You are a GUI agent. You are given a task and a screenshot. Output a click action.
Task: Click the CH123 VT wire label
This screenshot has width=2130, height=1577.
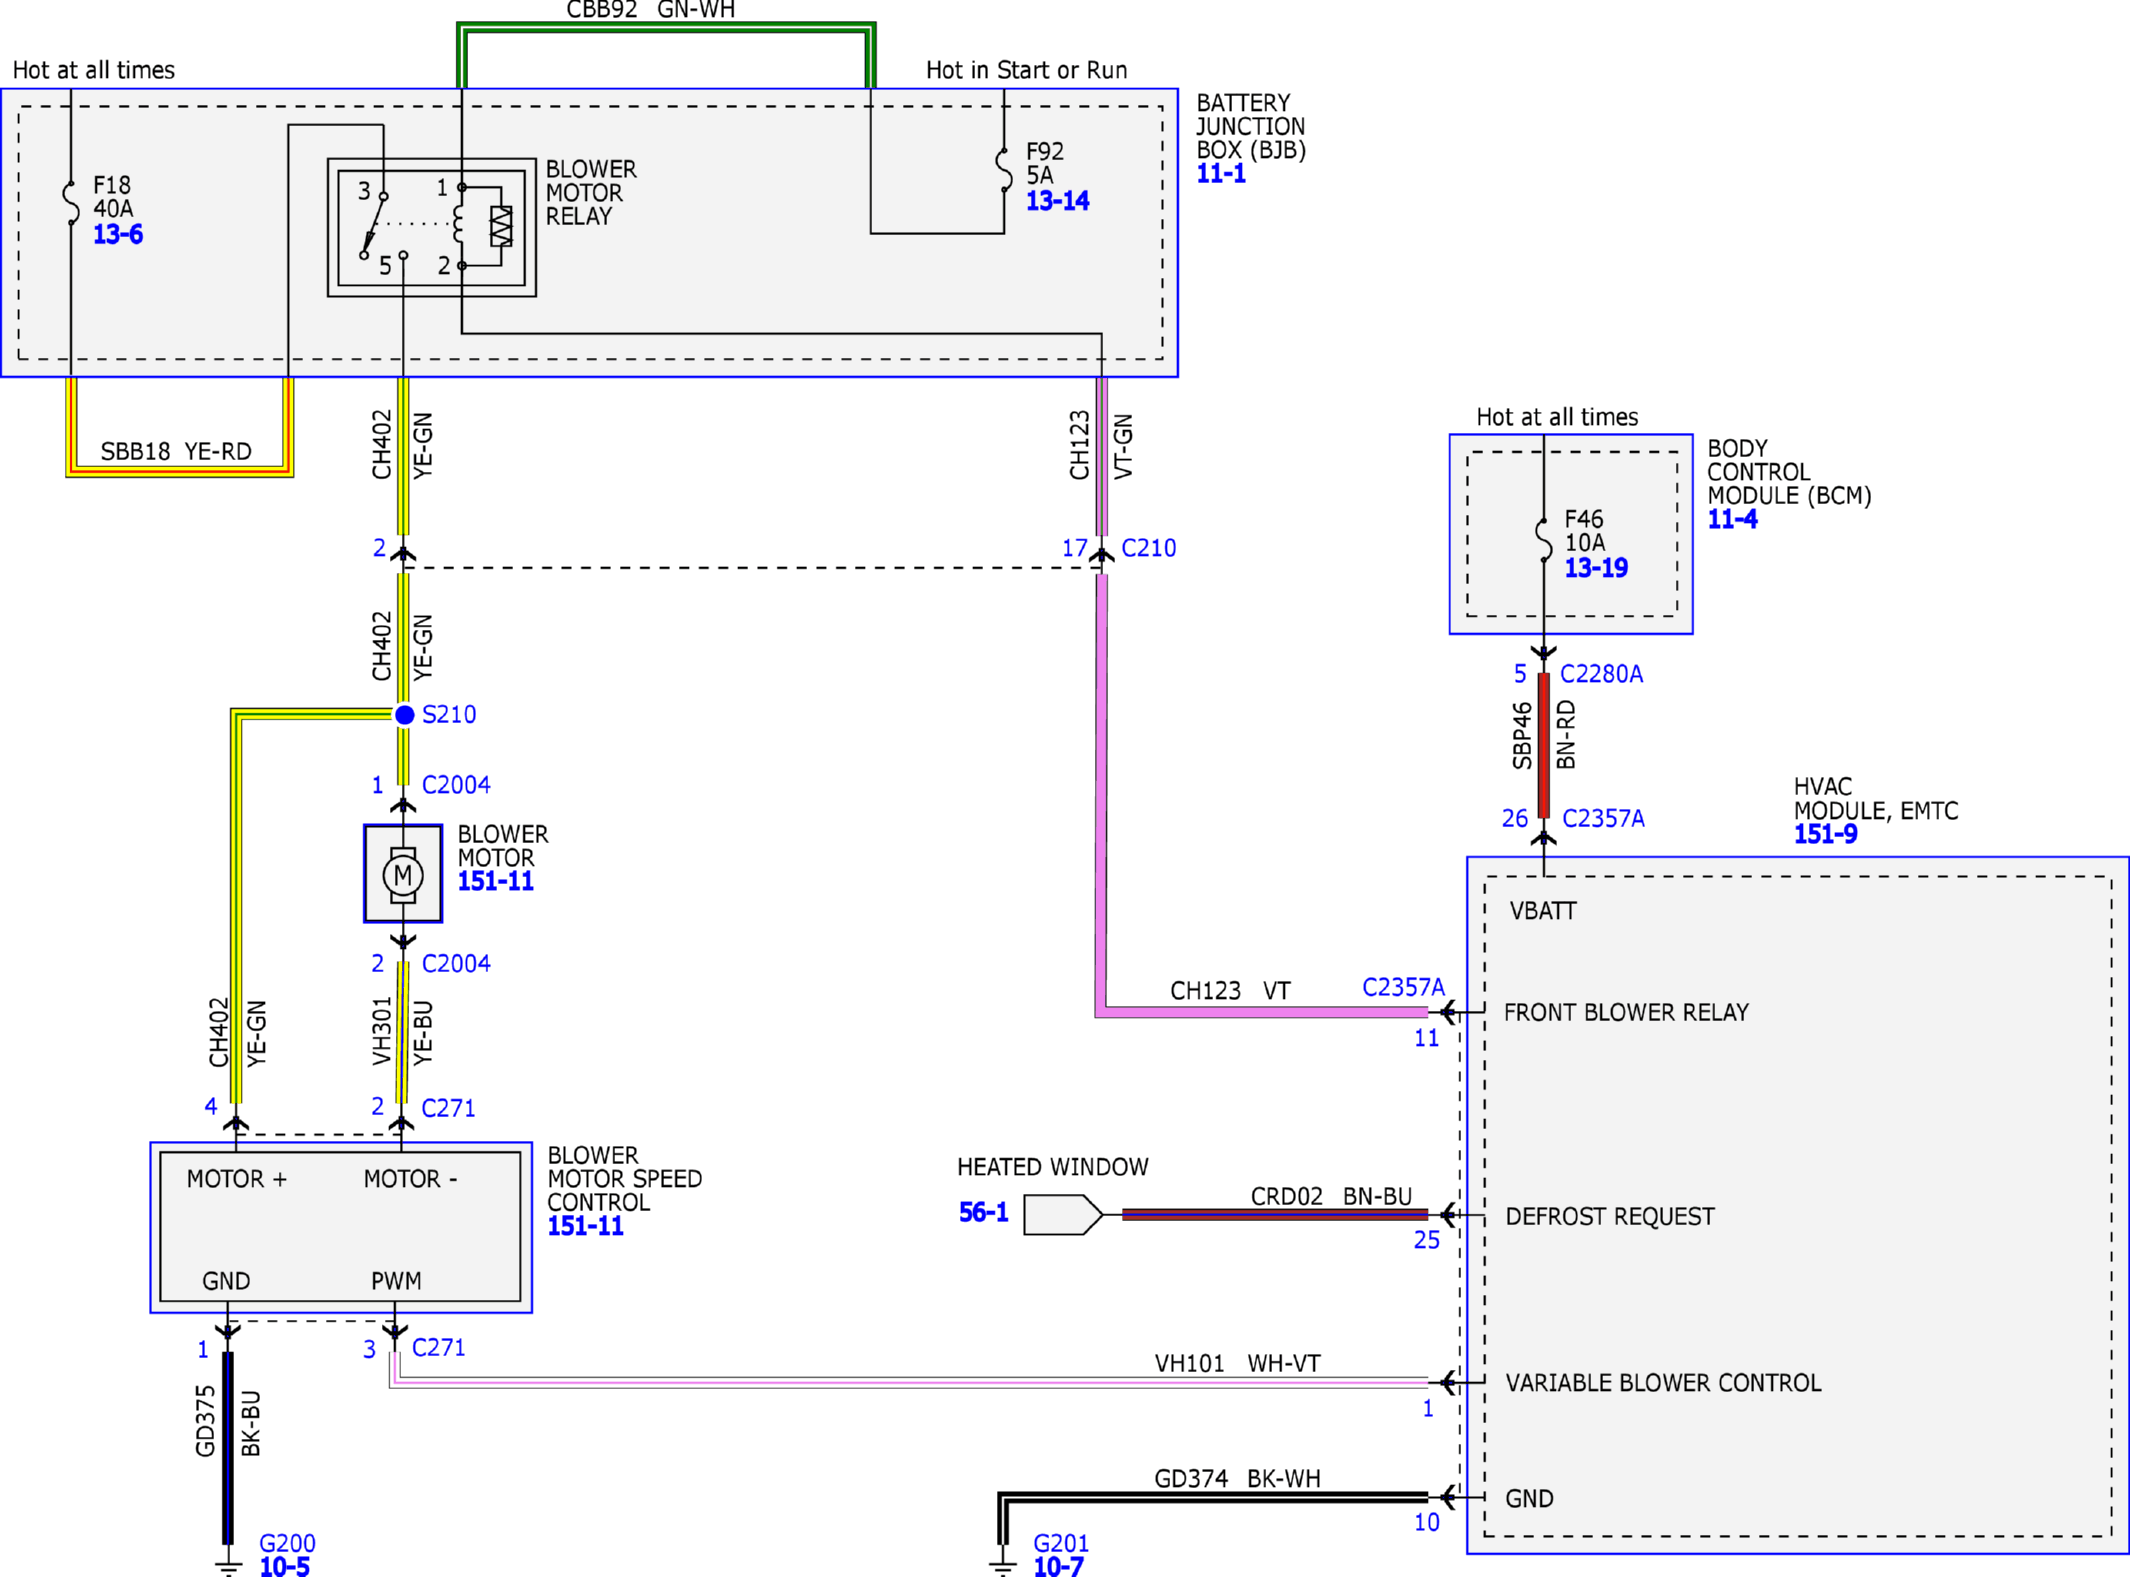coord(1230,991)
